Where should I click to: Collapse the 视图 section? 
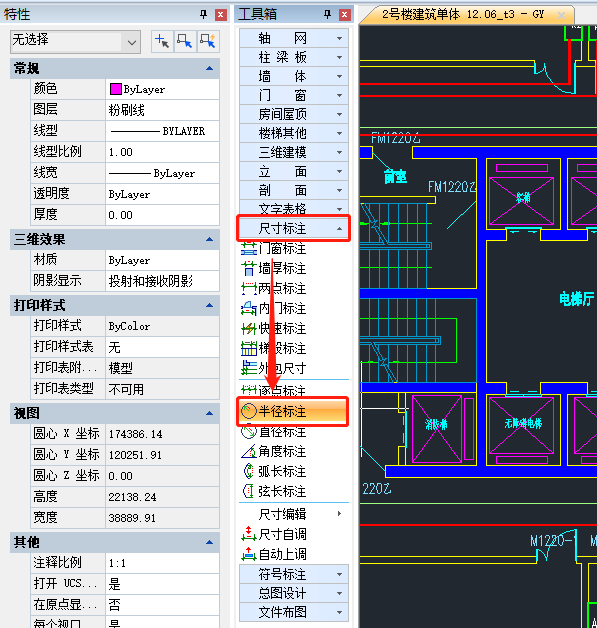point(209,413)
